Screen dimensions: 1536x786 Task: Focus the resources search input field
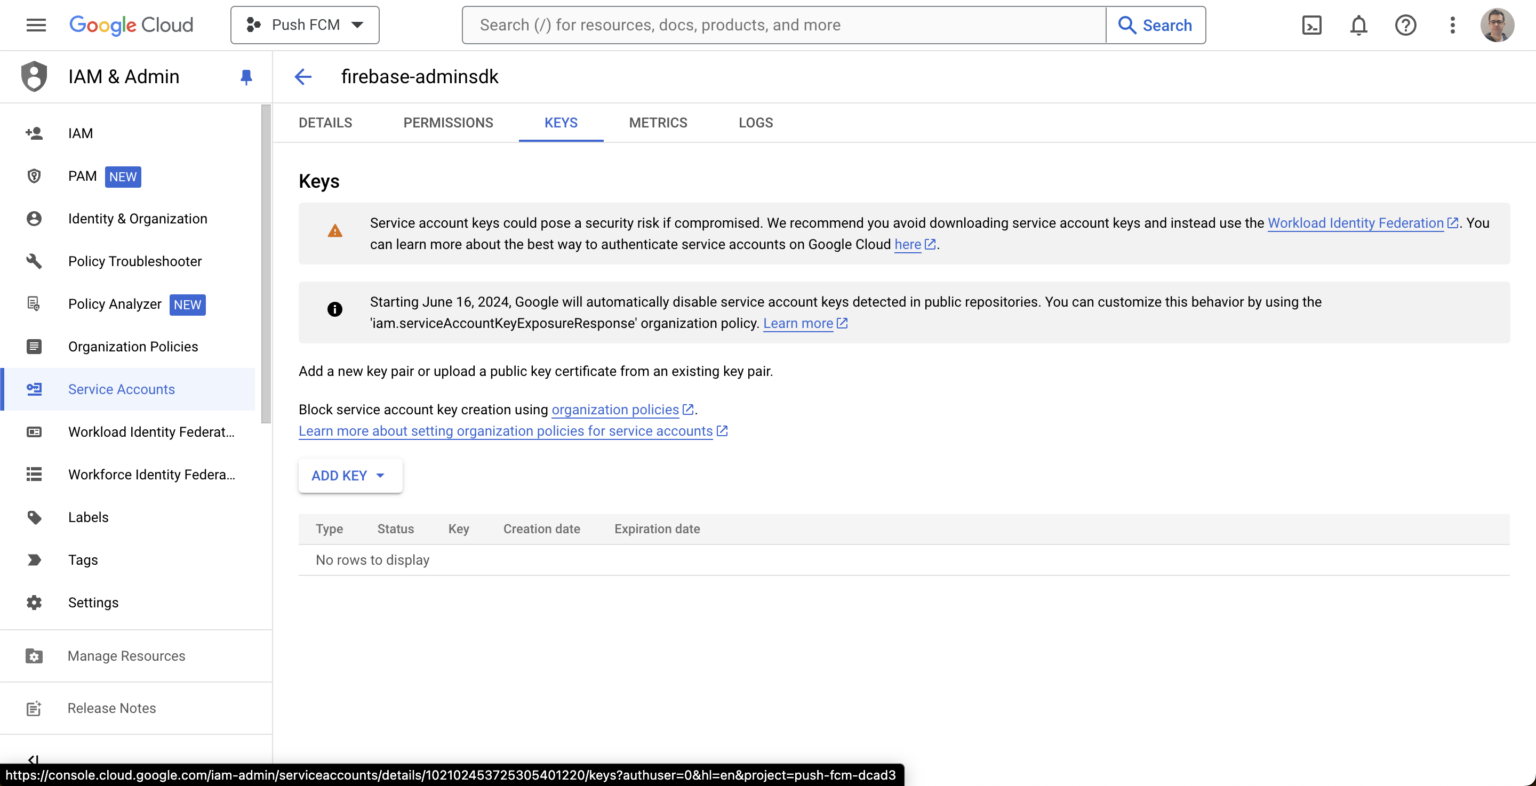tap(783, 25)
